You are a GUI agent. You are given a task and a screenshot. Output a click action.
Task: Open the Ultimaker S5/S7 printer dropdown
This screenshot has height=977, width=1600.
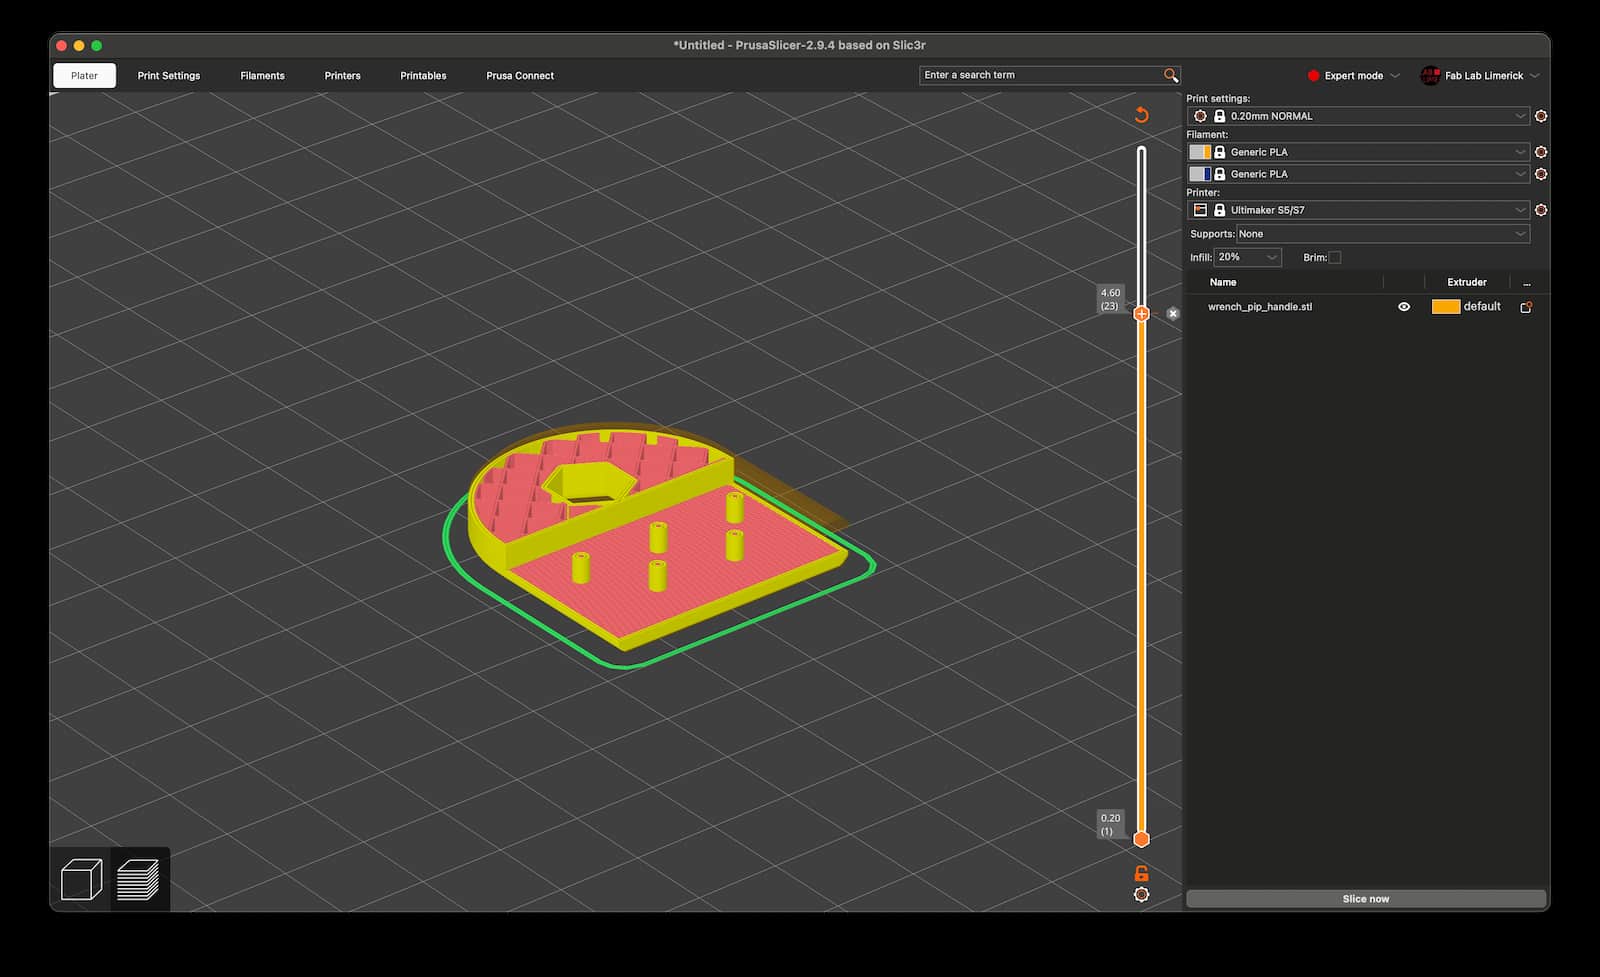pyautogui.click(x=1358, y=210)
